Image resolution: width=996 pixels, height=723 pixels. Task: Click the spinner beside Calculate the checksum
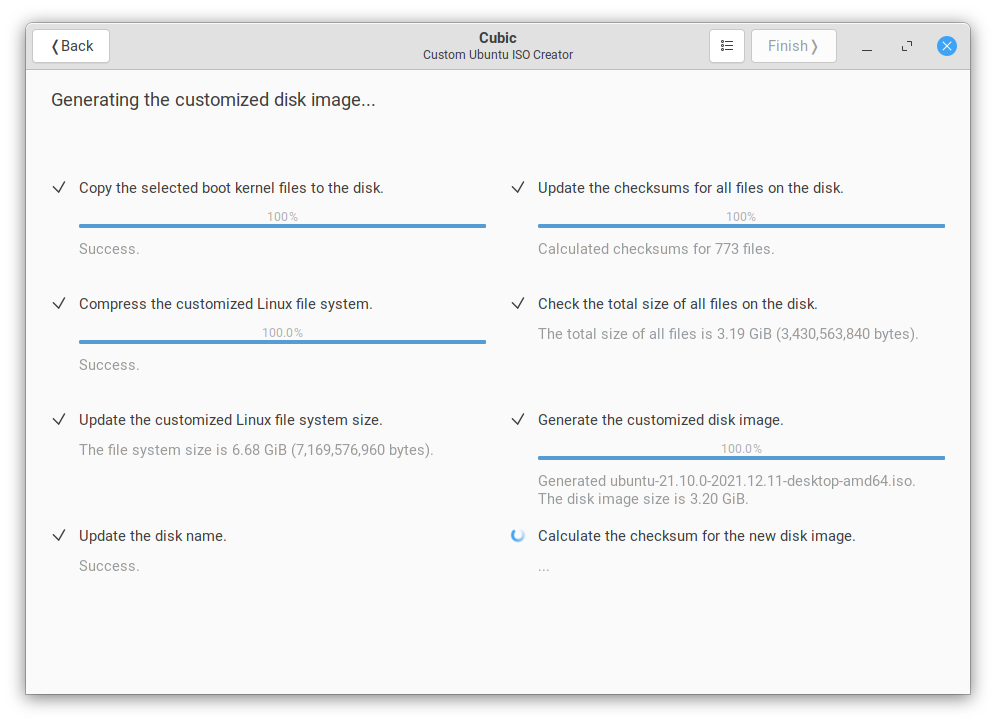point(518,536)
